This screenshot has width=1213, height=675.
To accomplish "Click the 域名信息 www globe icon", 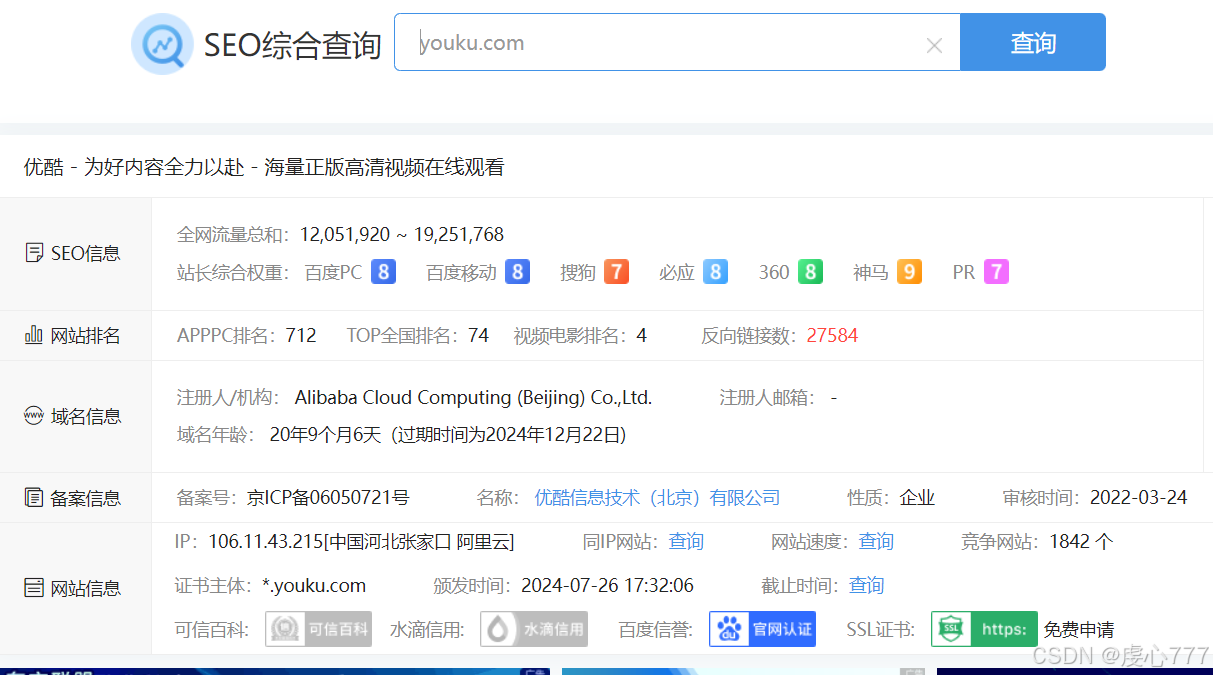I will point(34,416).
